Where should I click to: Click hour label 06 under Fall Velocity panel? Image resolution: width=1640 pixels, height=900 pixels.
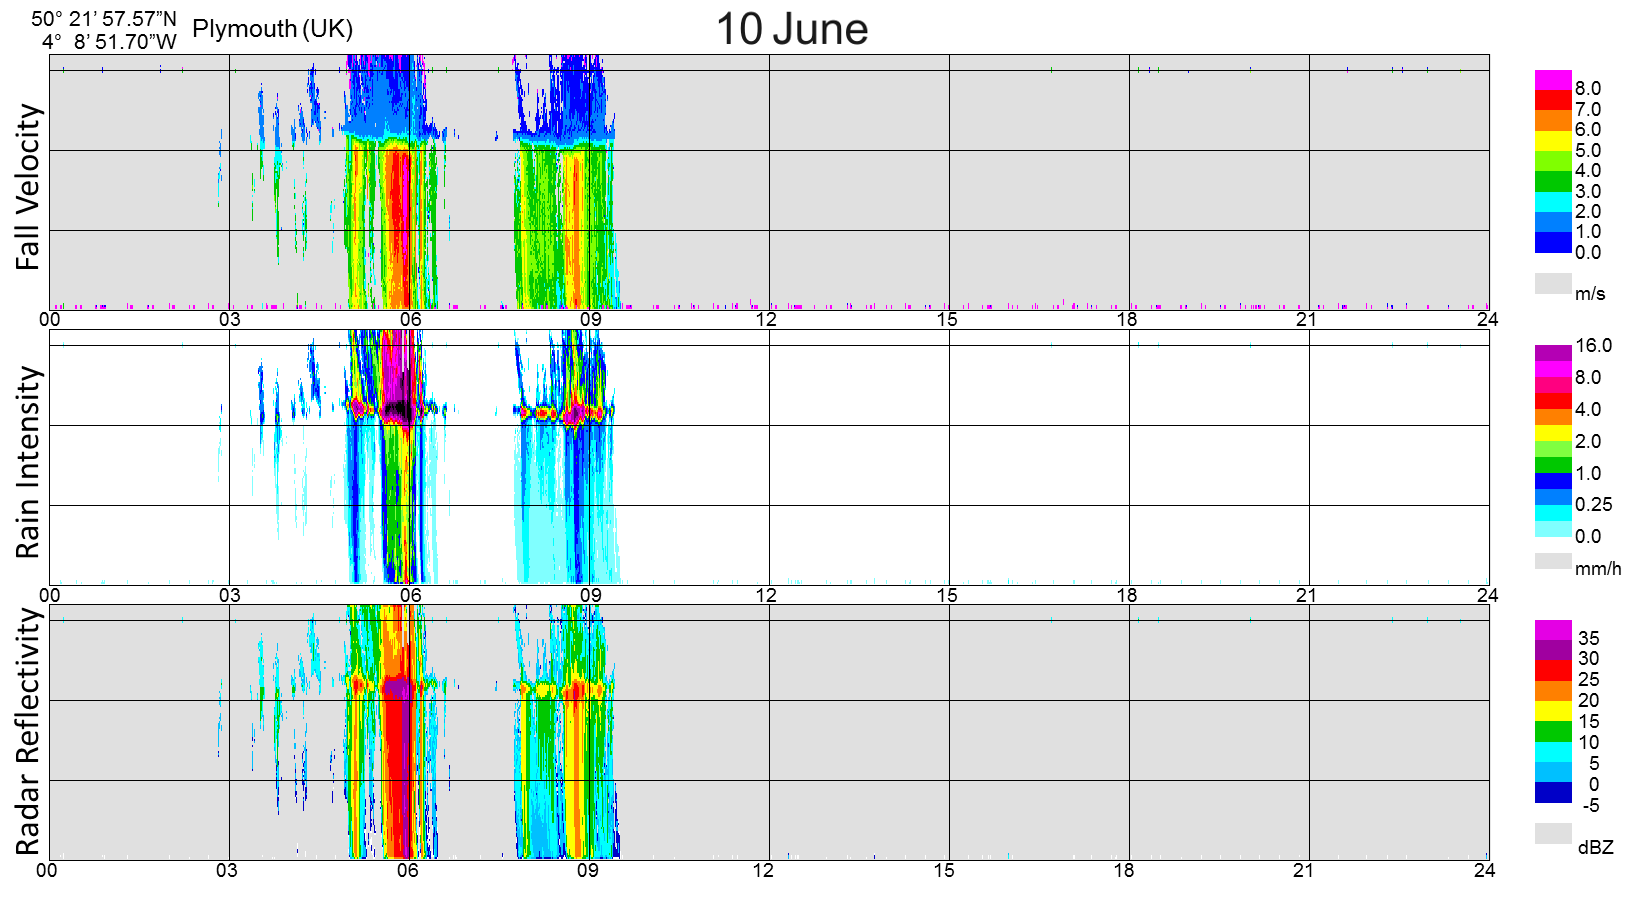tap(410, 319)
